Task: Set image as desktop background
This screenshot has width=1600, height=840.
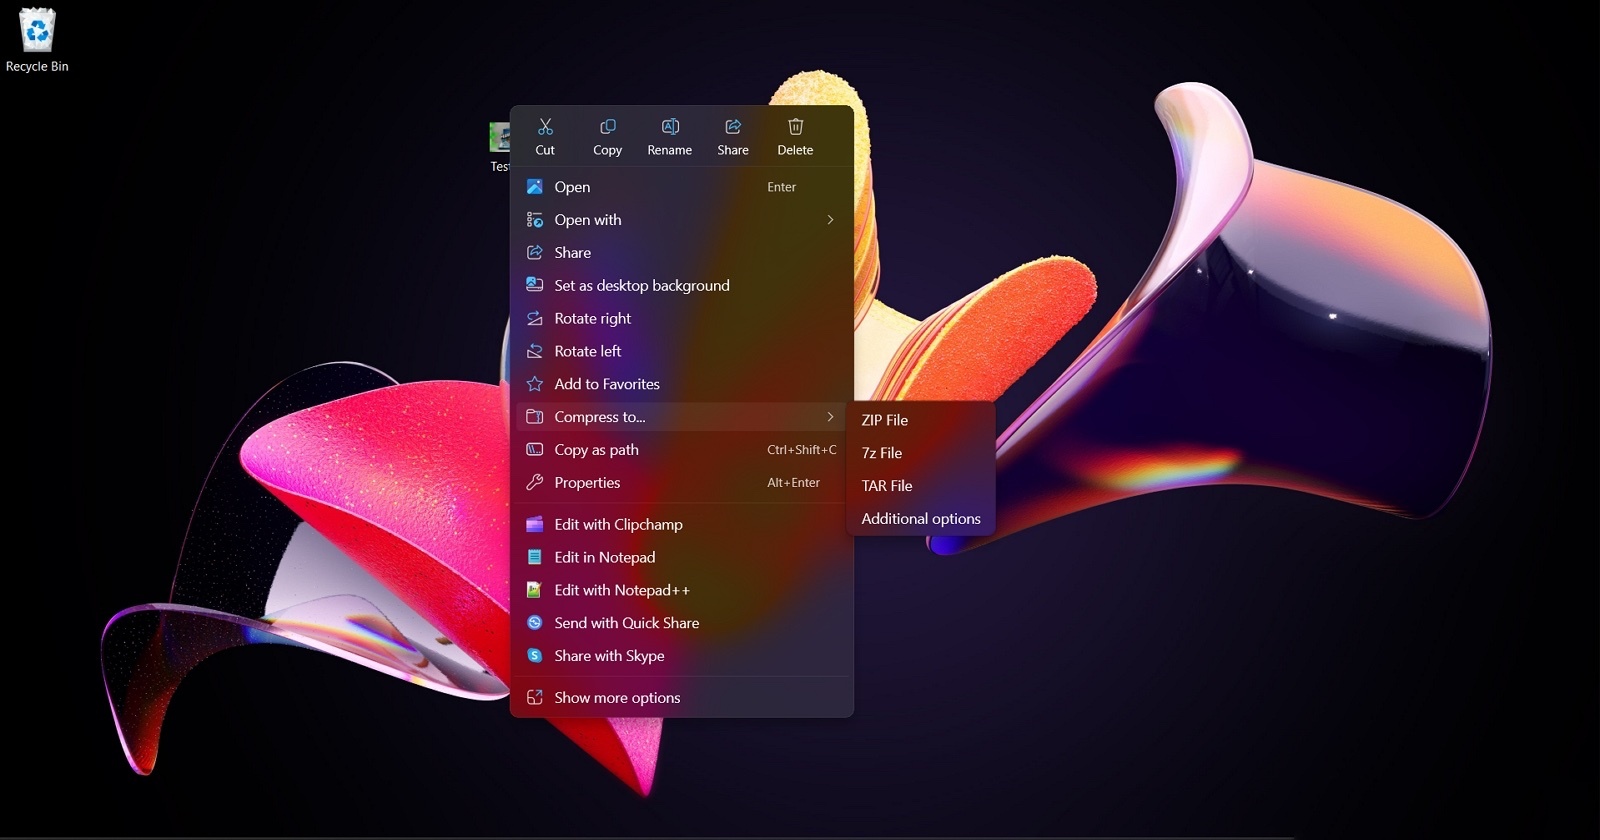Action: [x=641, y=286]
